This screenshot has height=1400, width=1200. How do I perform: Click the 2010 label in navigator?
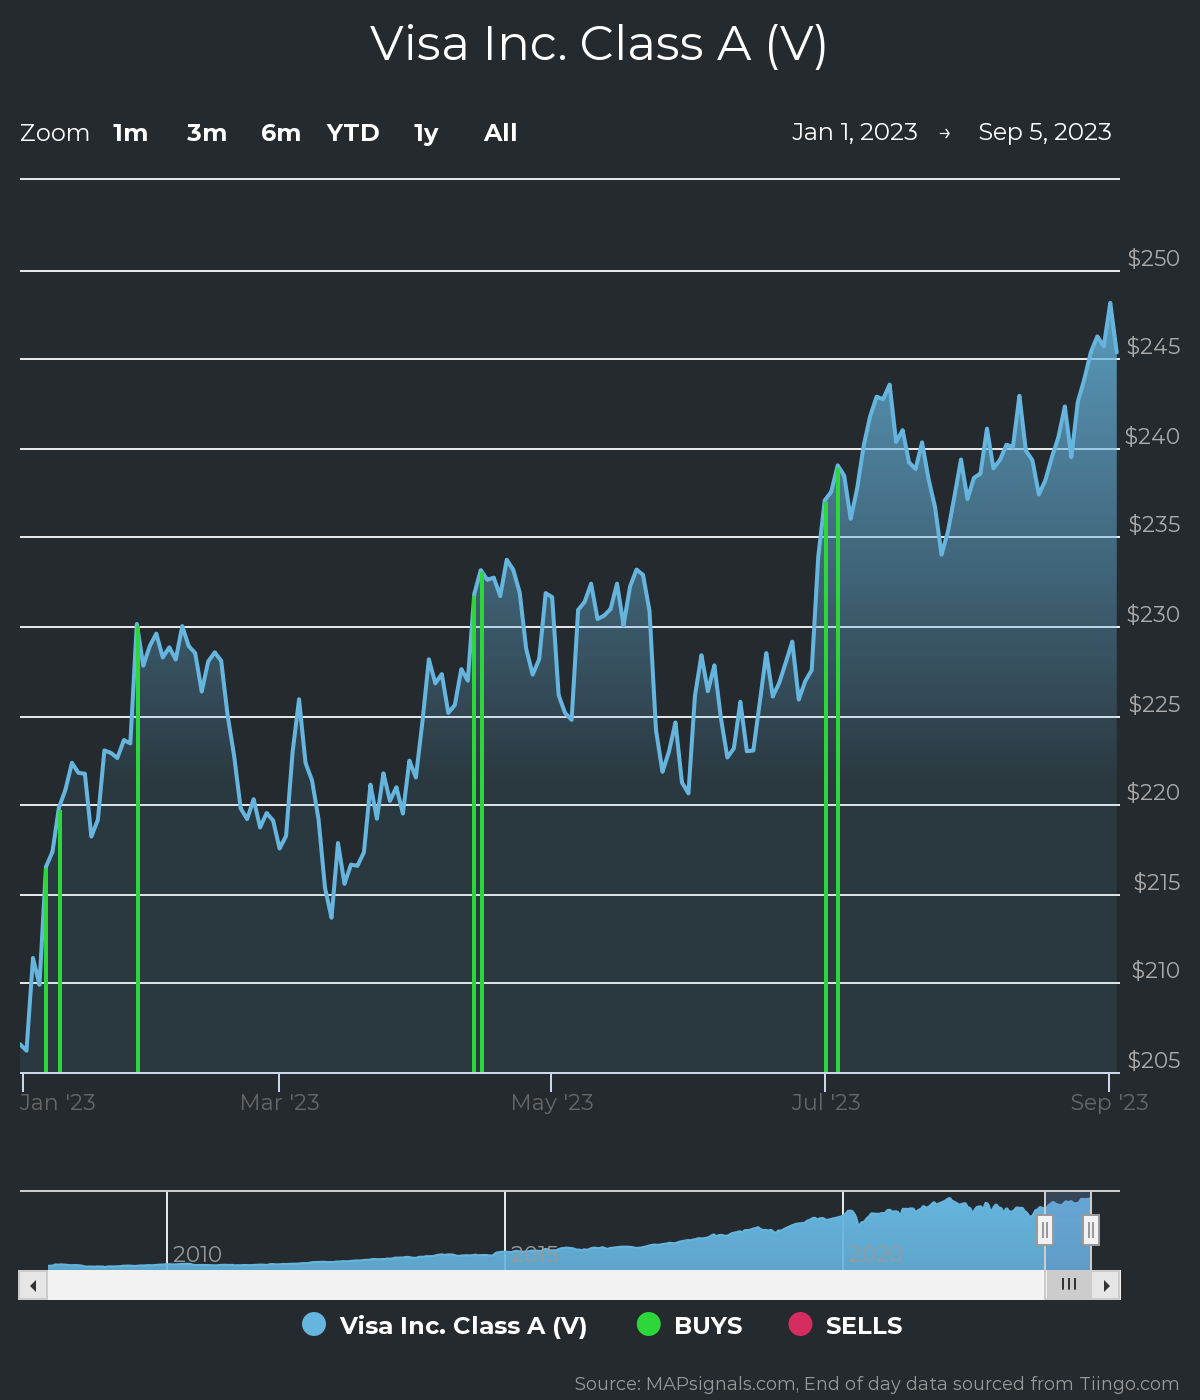(197, 1254)
